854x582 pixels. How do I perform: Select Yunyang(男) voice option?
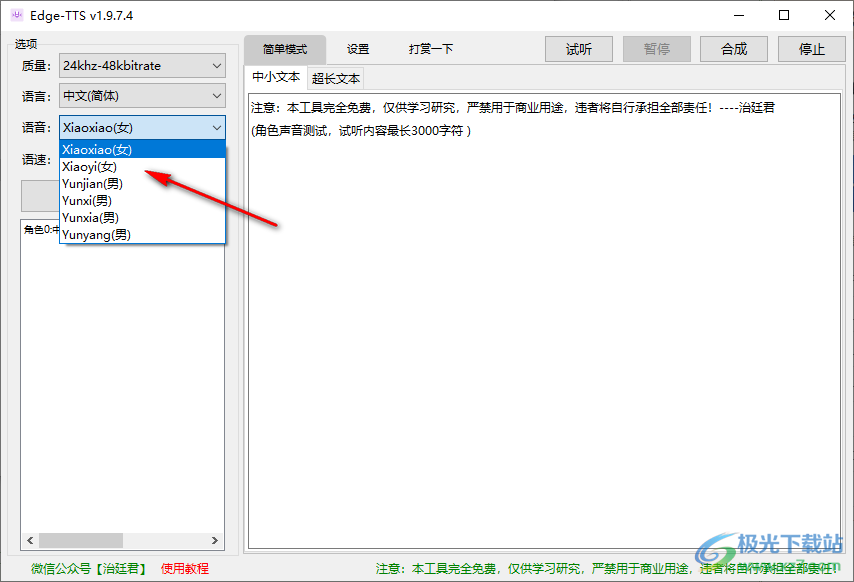tap(142, 235)
